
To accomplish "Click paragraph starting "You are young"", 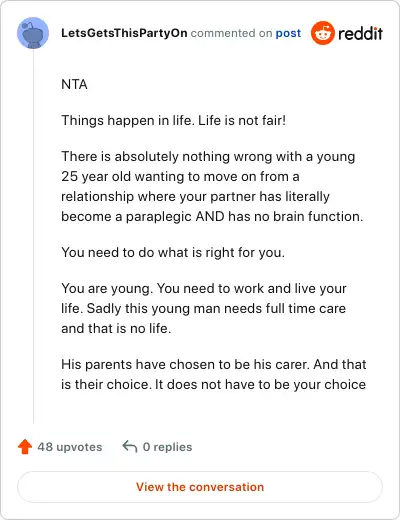I will pos(204,308).
